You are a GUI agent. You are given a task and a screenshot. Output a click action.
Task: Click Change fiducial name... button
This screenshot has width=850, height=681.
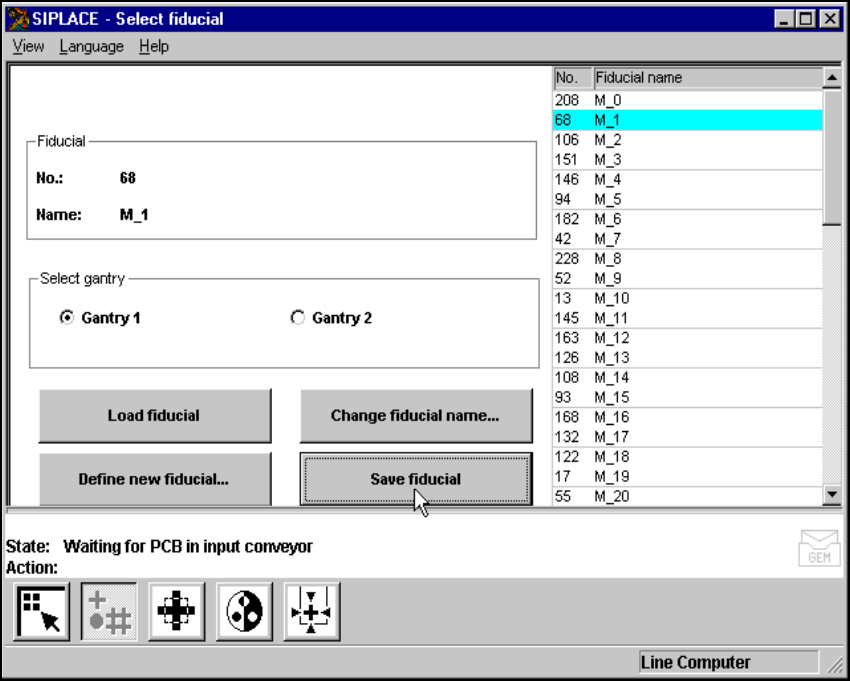coord(416,416)
